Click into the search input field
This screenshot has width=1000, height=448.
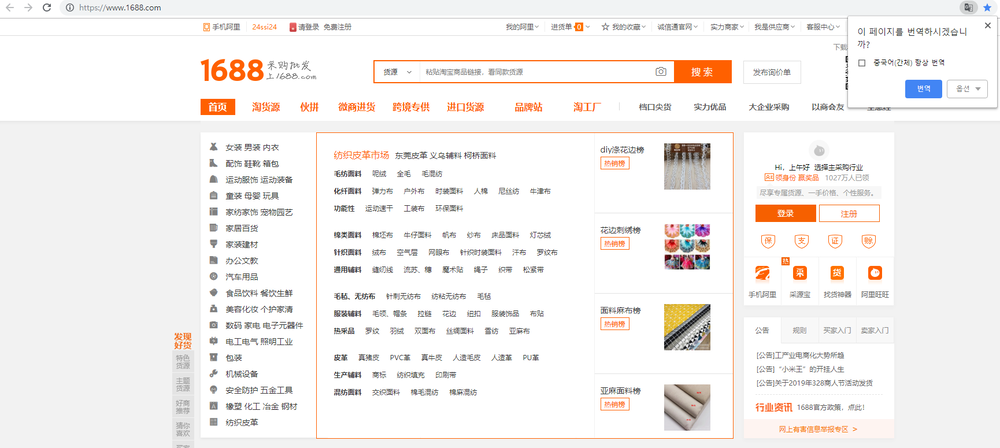[536, 72]
